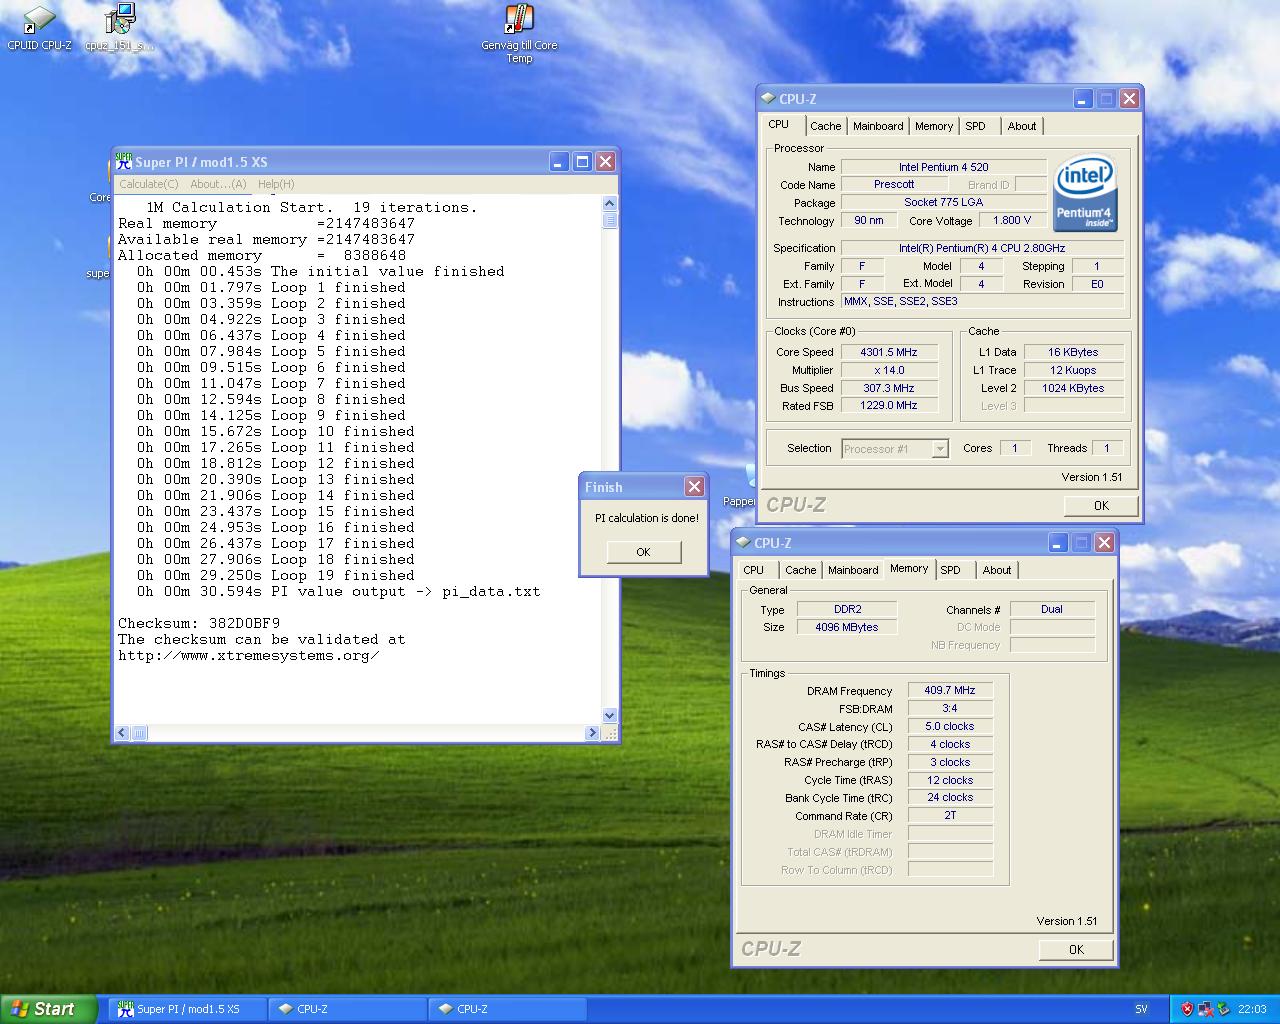
Task: Click the Socket 775 LGA package value
Action: click(943, 202)
